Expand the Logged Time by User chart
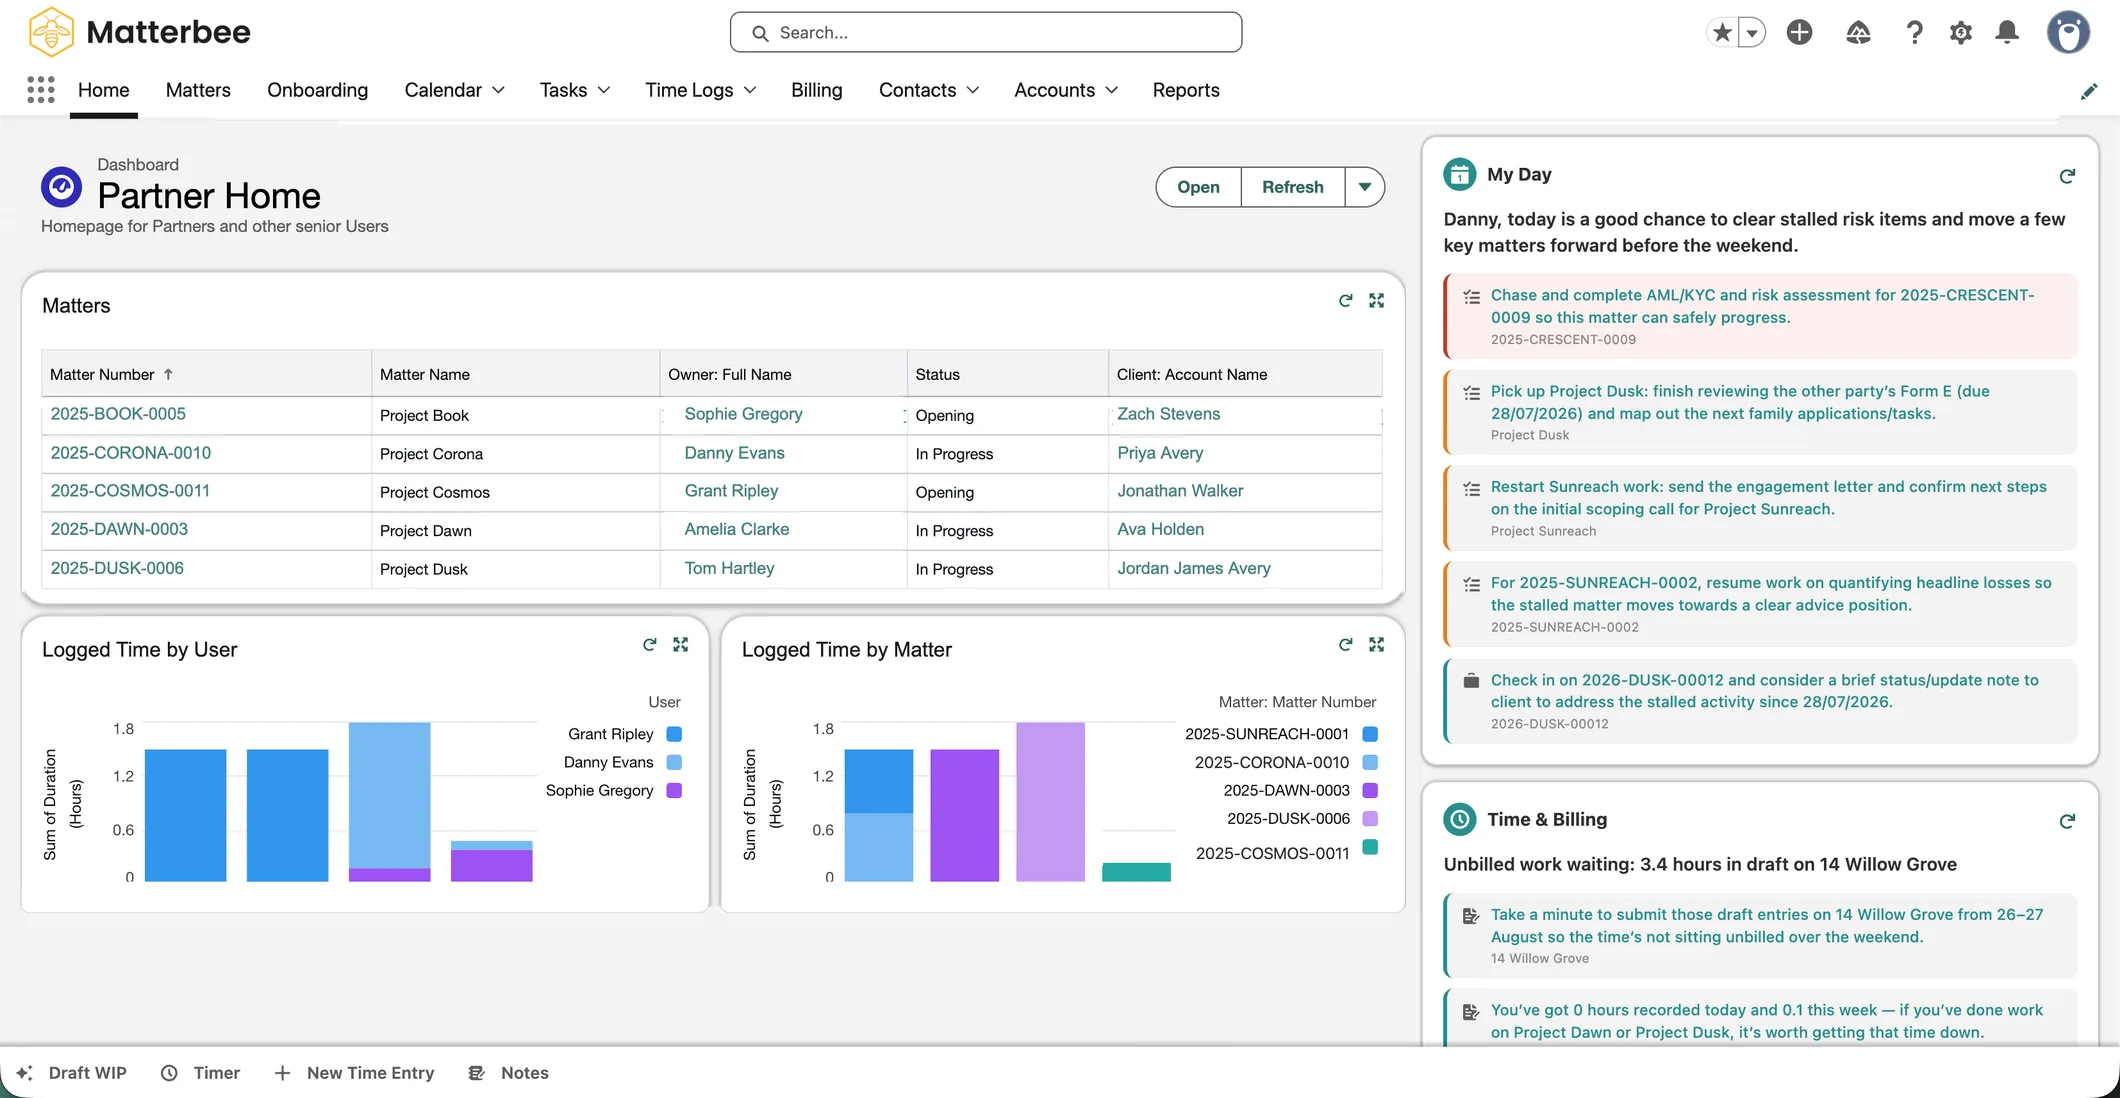 click(x=681, y=645)
